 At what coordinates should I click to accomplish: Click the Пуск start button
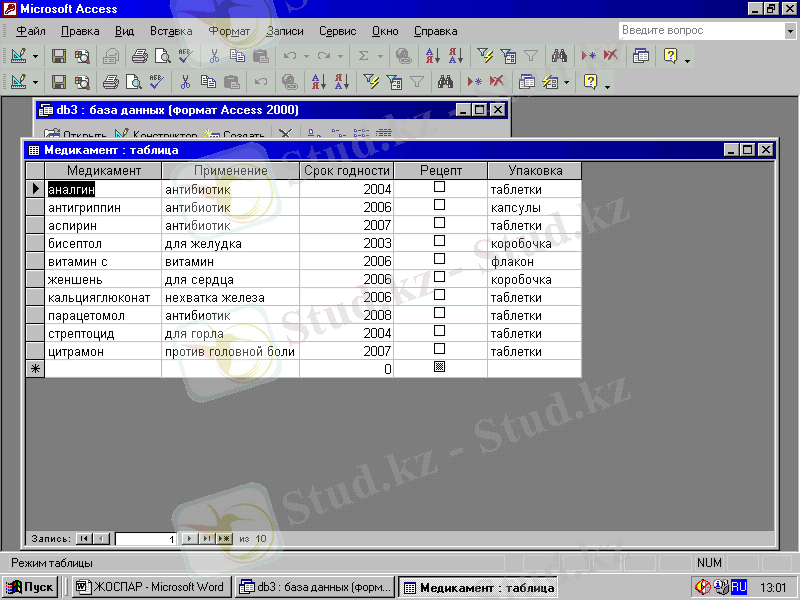coord(32,587)
